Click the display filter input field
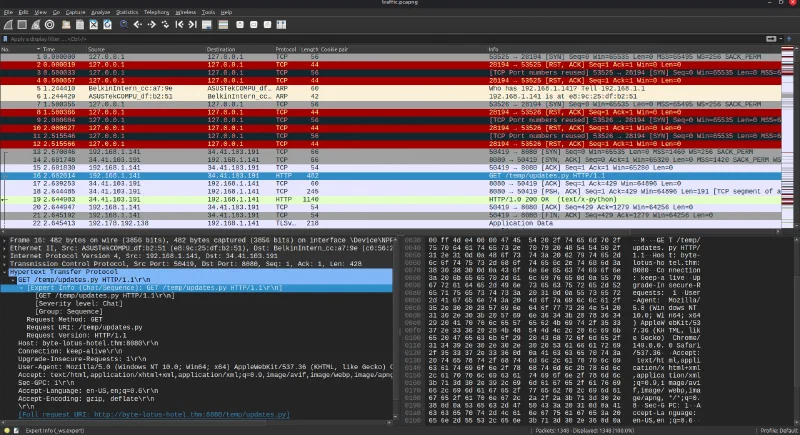 [x=385, y=39]
